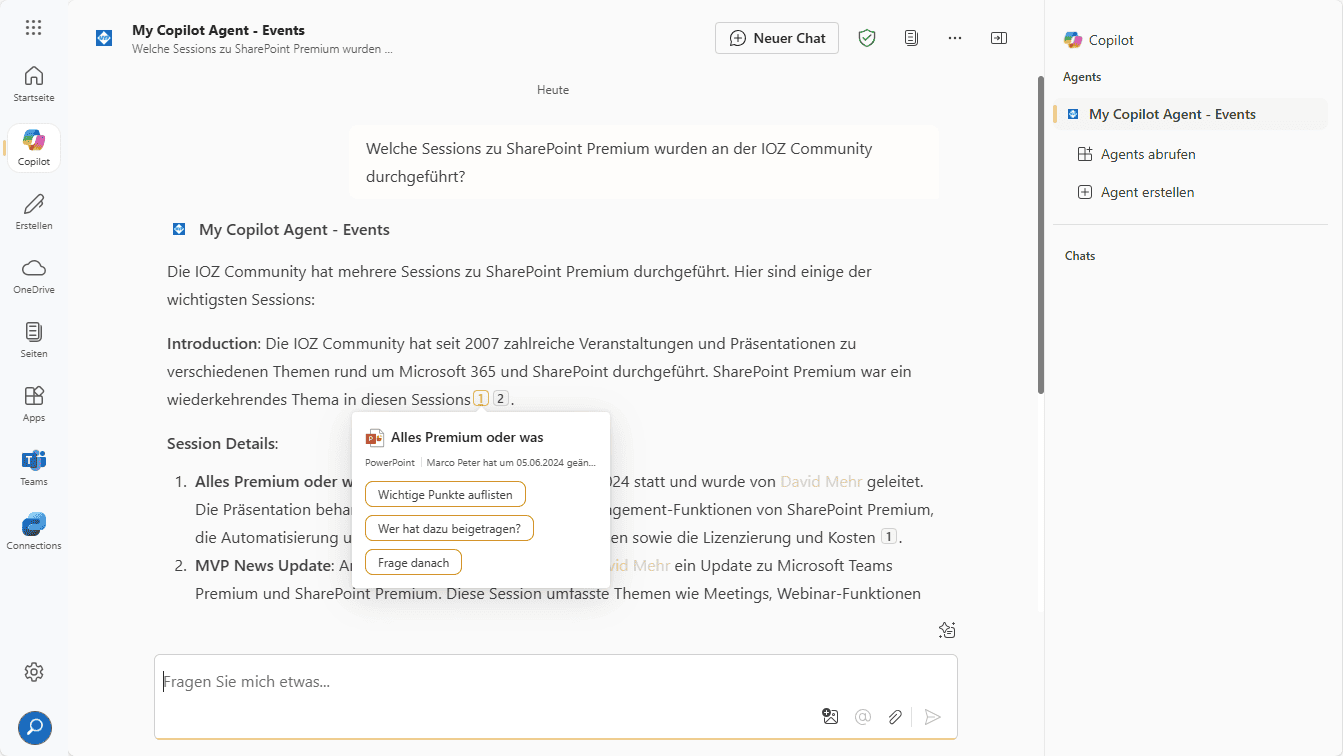1343x756 pixels.
Task: Open the more options ellipsis menu
Action: pos(955,38)
